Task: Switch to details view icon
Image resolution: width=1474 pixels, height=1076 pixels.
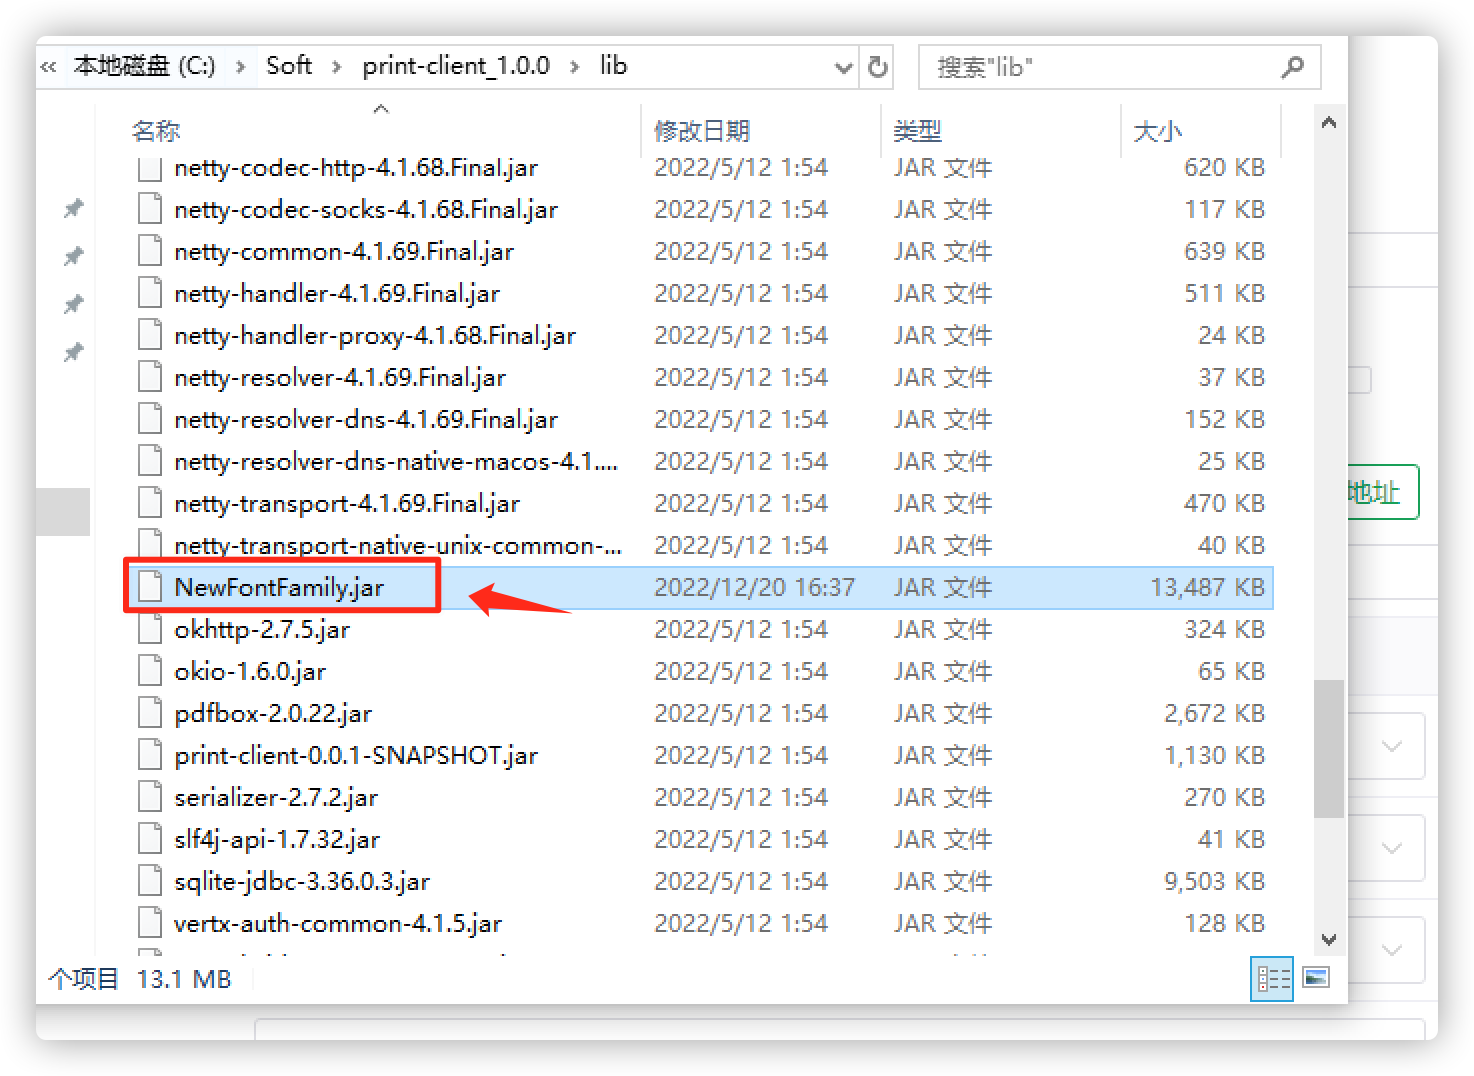Action: point(1272,978)
